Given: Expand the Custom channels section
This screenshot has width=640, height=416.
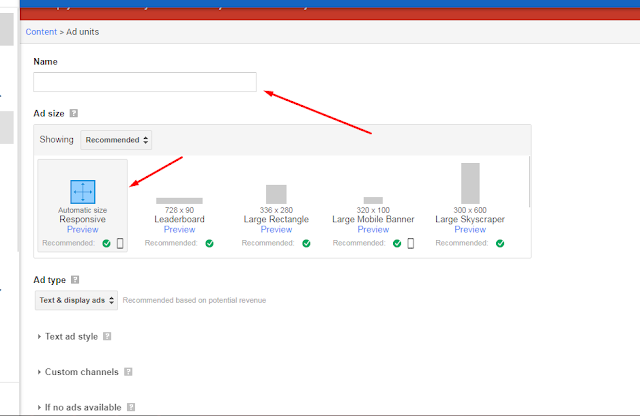Looking at the screenshot, I should pos(78,372).
